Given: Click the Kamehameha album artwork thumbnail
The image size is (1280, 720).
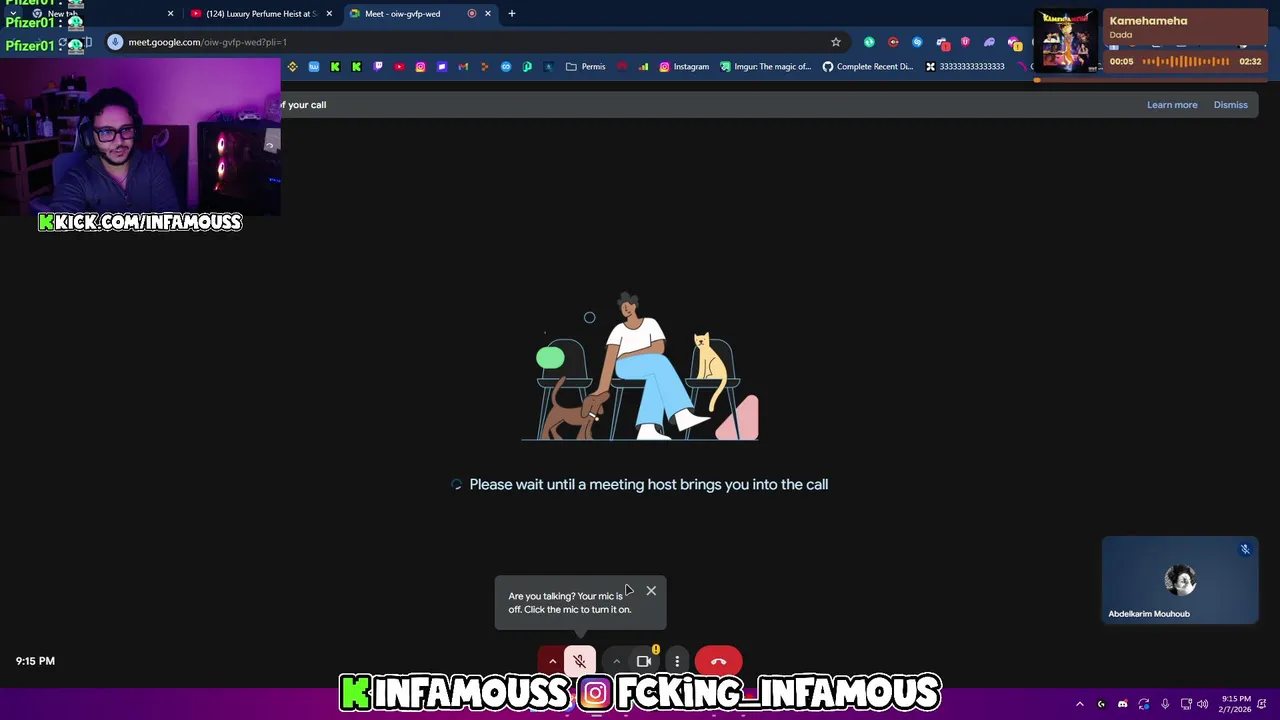Looking at the screenshot, I should 1065,41.
